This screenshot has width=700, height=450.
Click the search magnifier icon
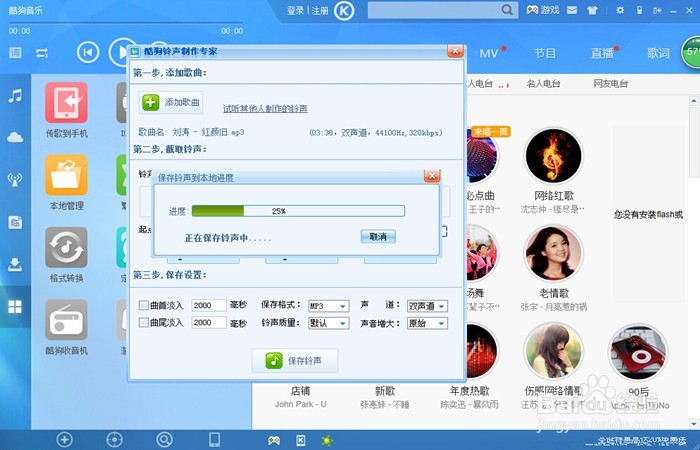point(507,10)
